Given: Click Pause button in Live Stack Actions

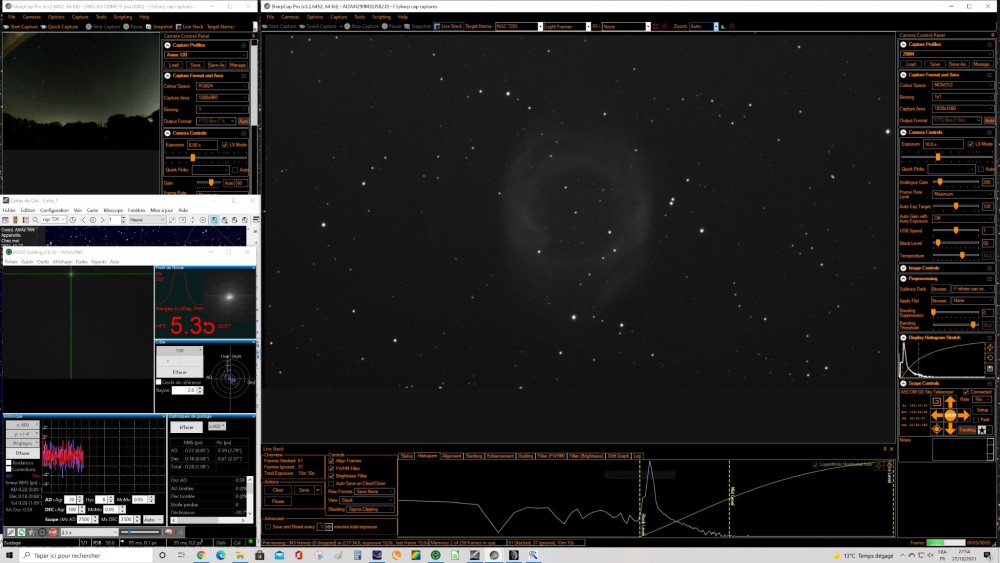Looking at the screenshot, I should coord(278,501).
